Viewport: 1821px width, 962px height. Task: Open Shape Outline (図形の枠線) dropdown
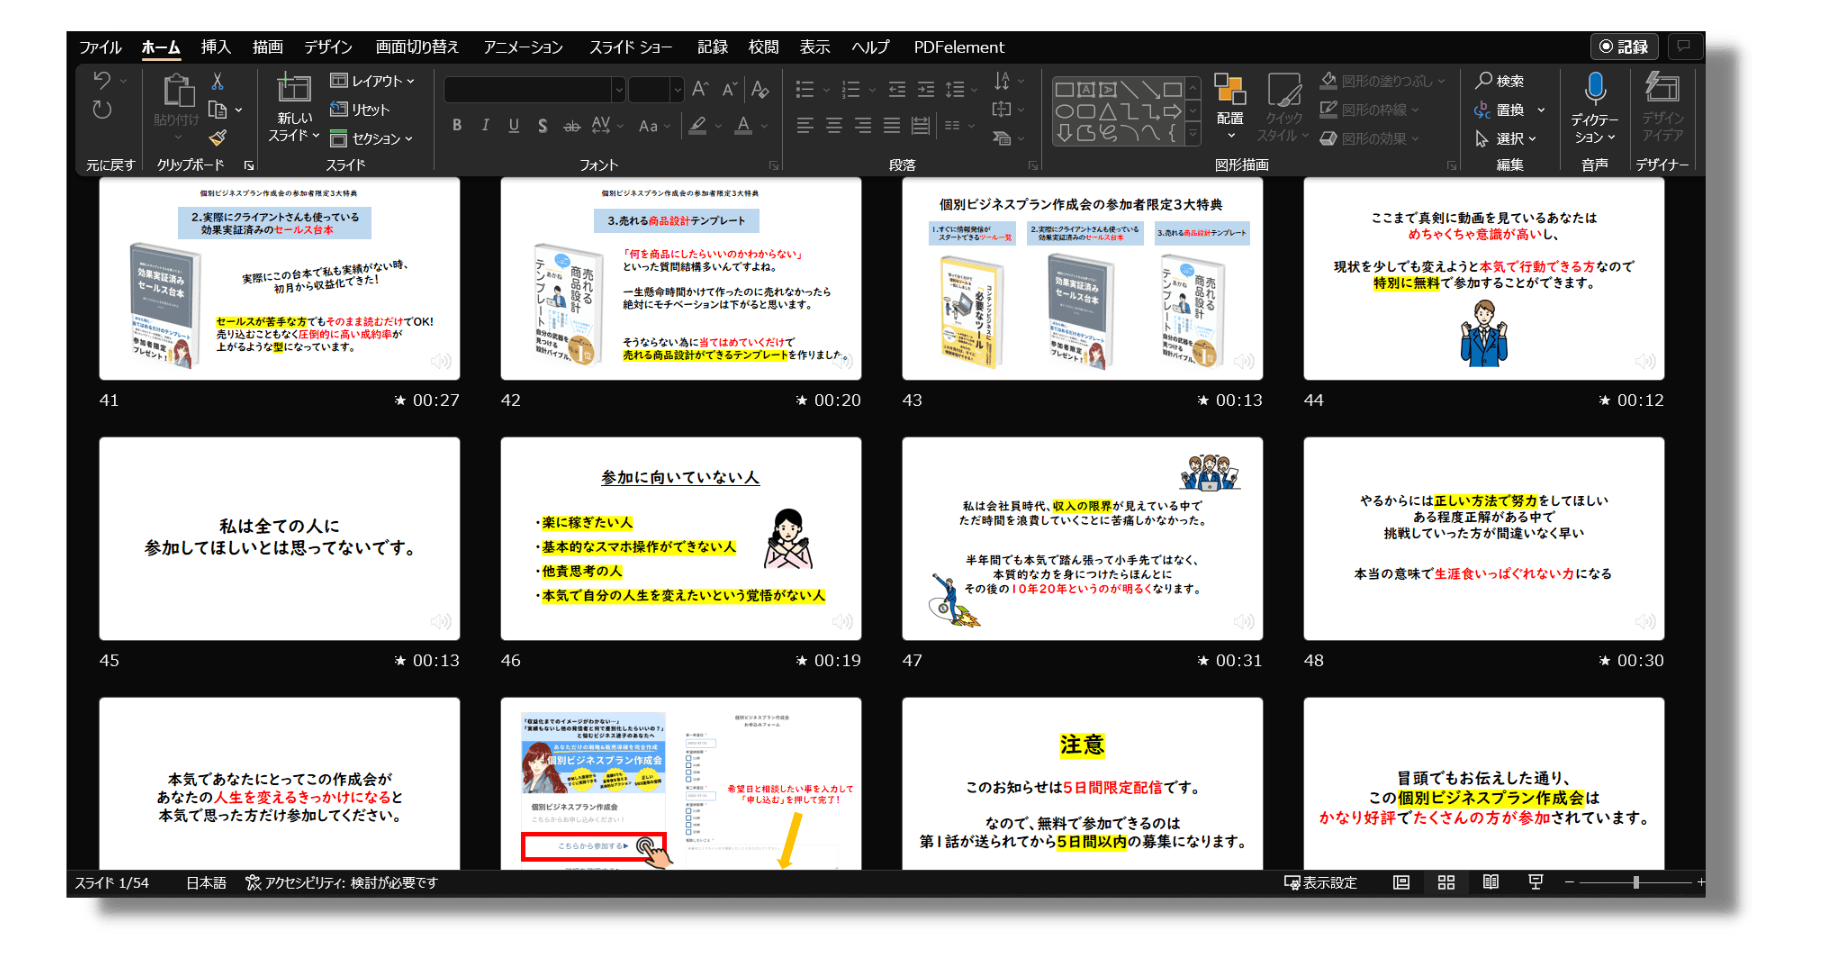click(x=1370, y=110)
